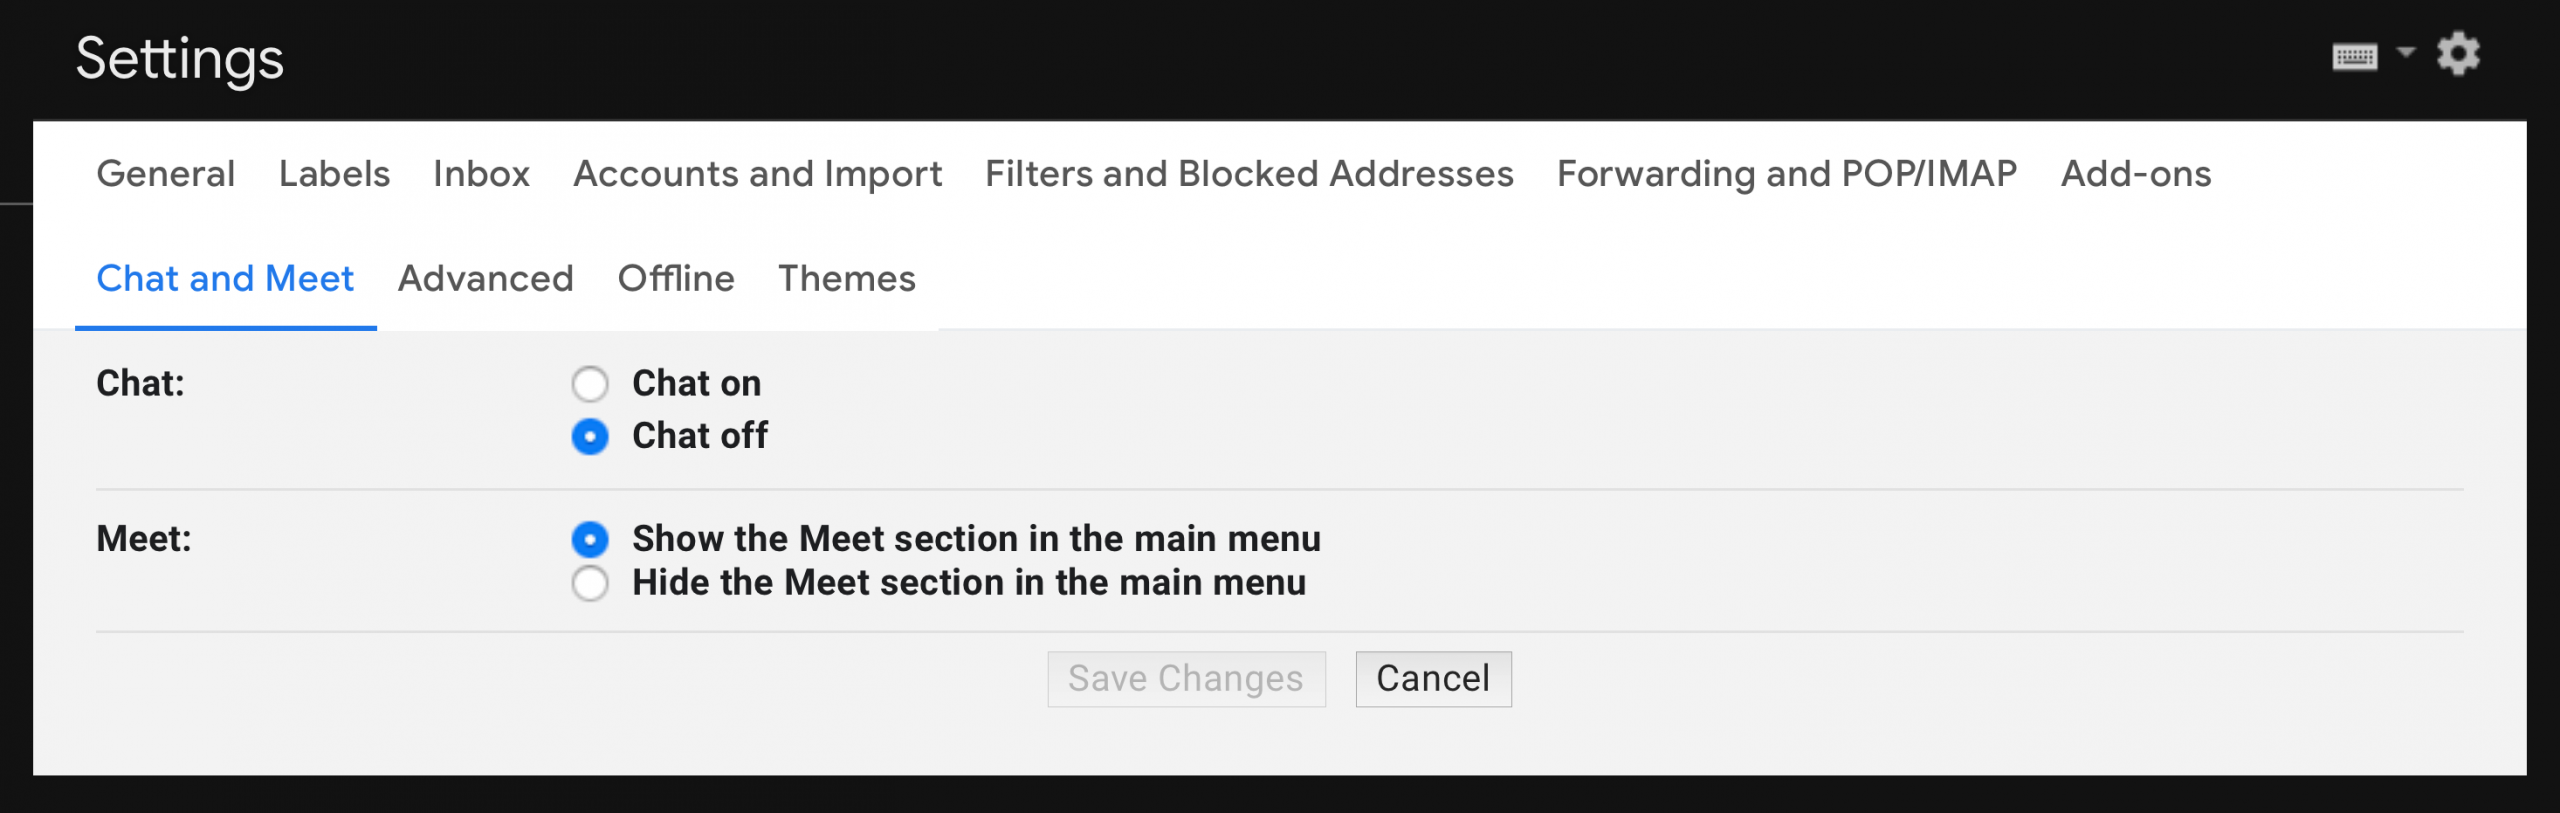Select Show the Meet section option
2560x813 pixels.
point(590,540)
